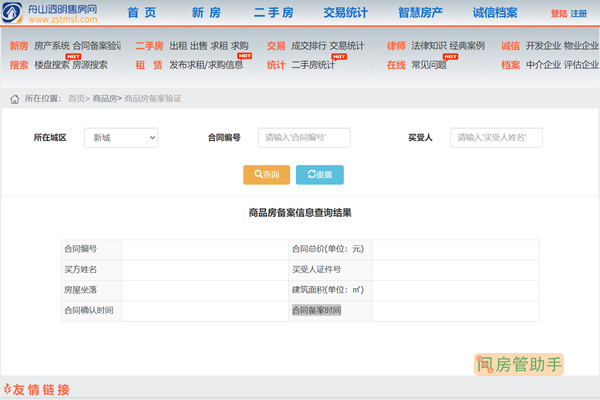Open the 房产系统 link
Viewport: 600px width, 400px height.
(52, 46)
